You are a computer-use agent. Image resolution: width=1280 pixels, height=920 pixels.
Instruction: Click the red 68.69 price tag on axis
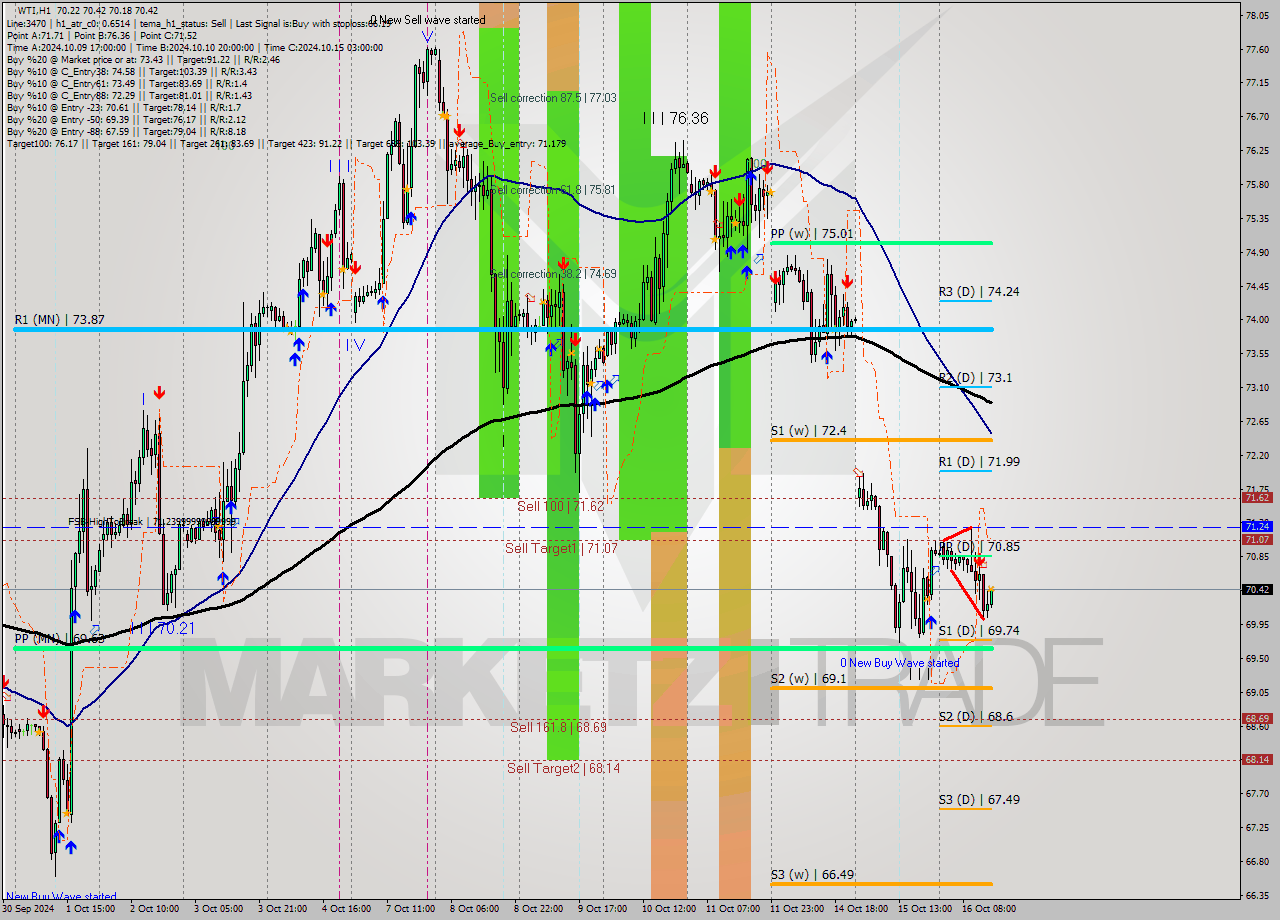pos(1257,718)
